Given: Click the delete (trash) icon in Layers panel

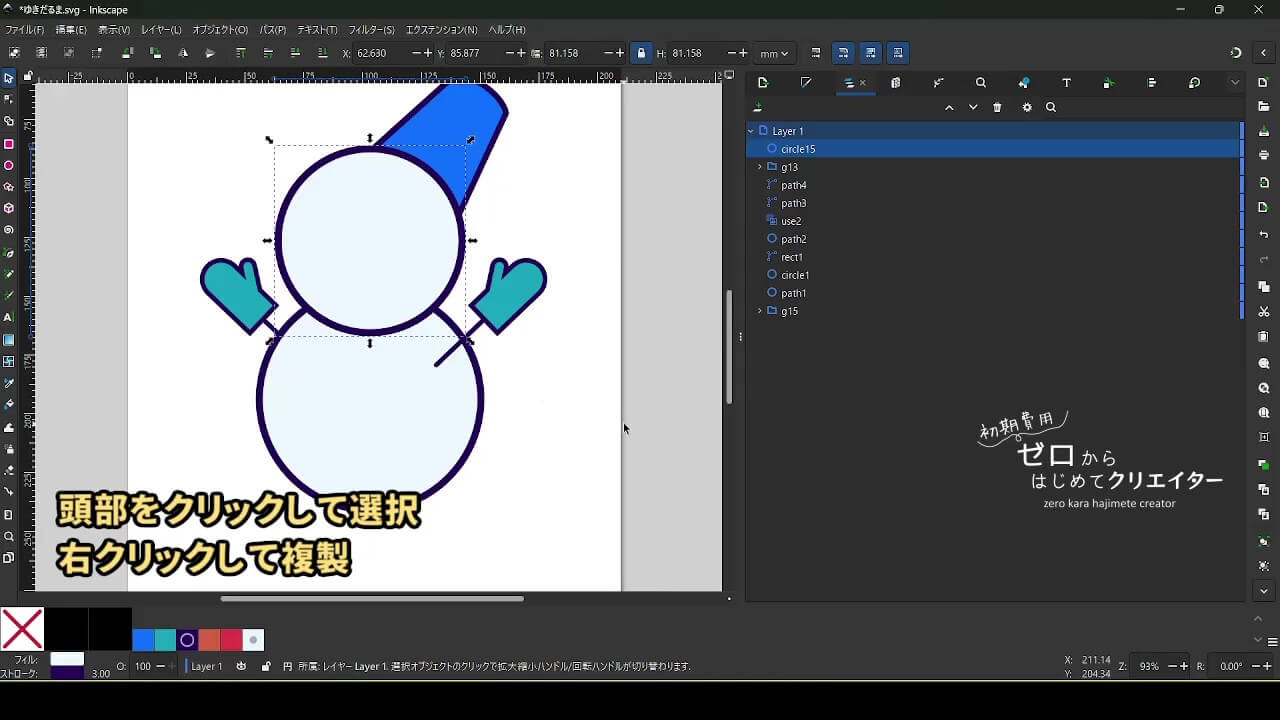Looking at the screenshot, I should pos(997,108).
